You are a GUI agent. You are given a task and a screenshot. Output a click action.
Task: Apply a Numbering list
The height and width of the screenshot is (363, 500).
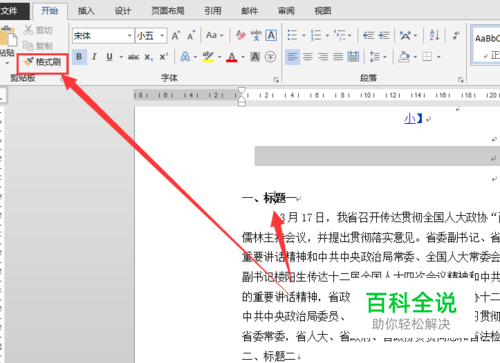[316, 35]
